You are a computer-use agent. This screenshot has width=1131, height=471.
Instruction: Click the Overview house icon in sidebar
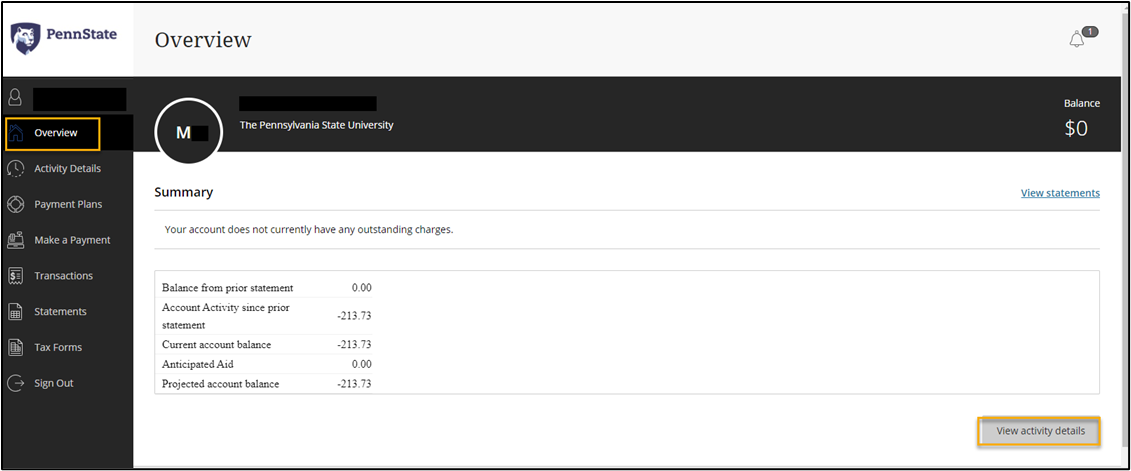click(x=16, y=133)
